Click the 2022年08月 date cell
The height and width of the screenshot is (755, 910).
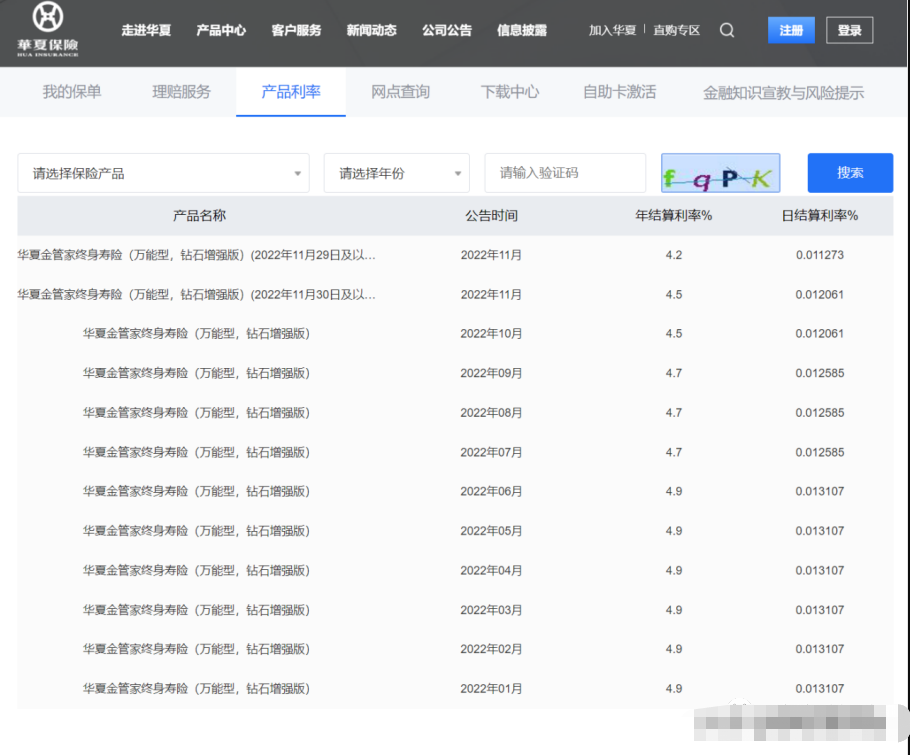pos(491,413)
